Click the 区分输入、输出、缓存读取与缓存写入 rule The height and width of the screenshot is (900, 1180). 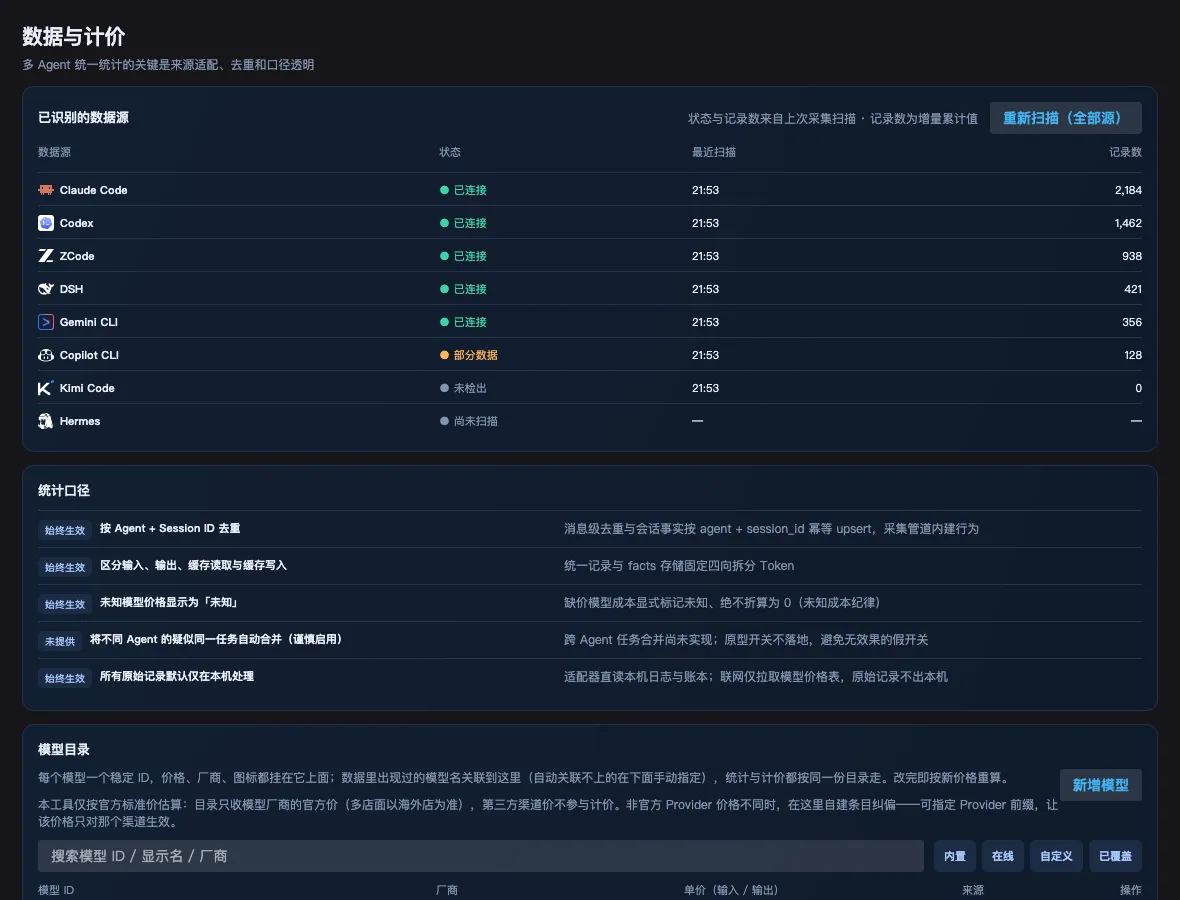[193, 565]
